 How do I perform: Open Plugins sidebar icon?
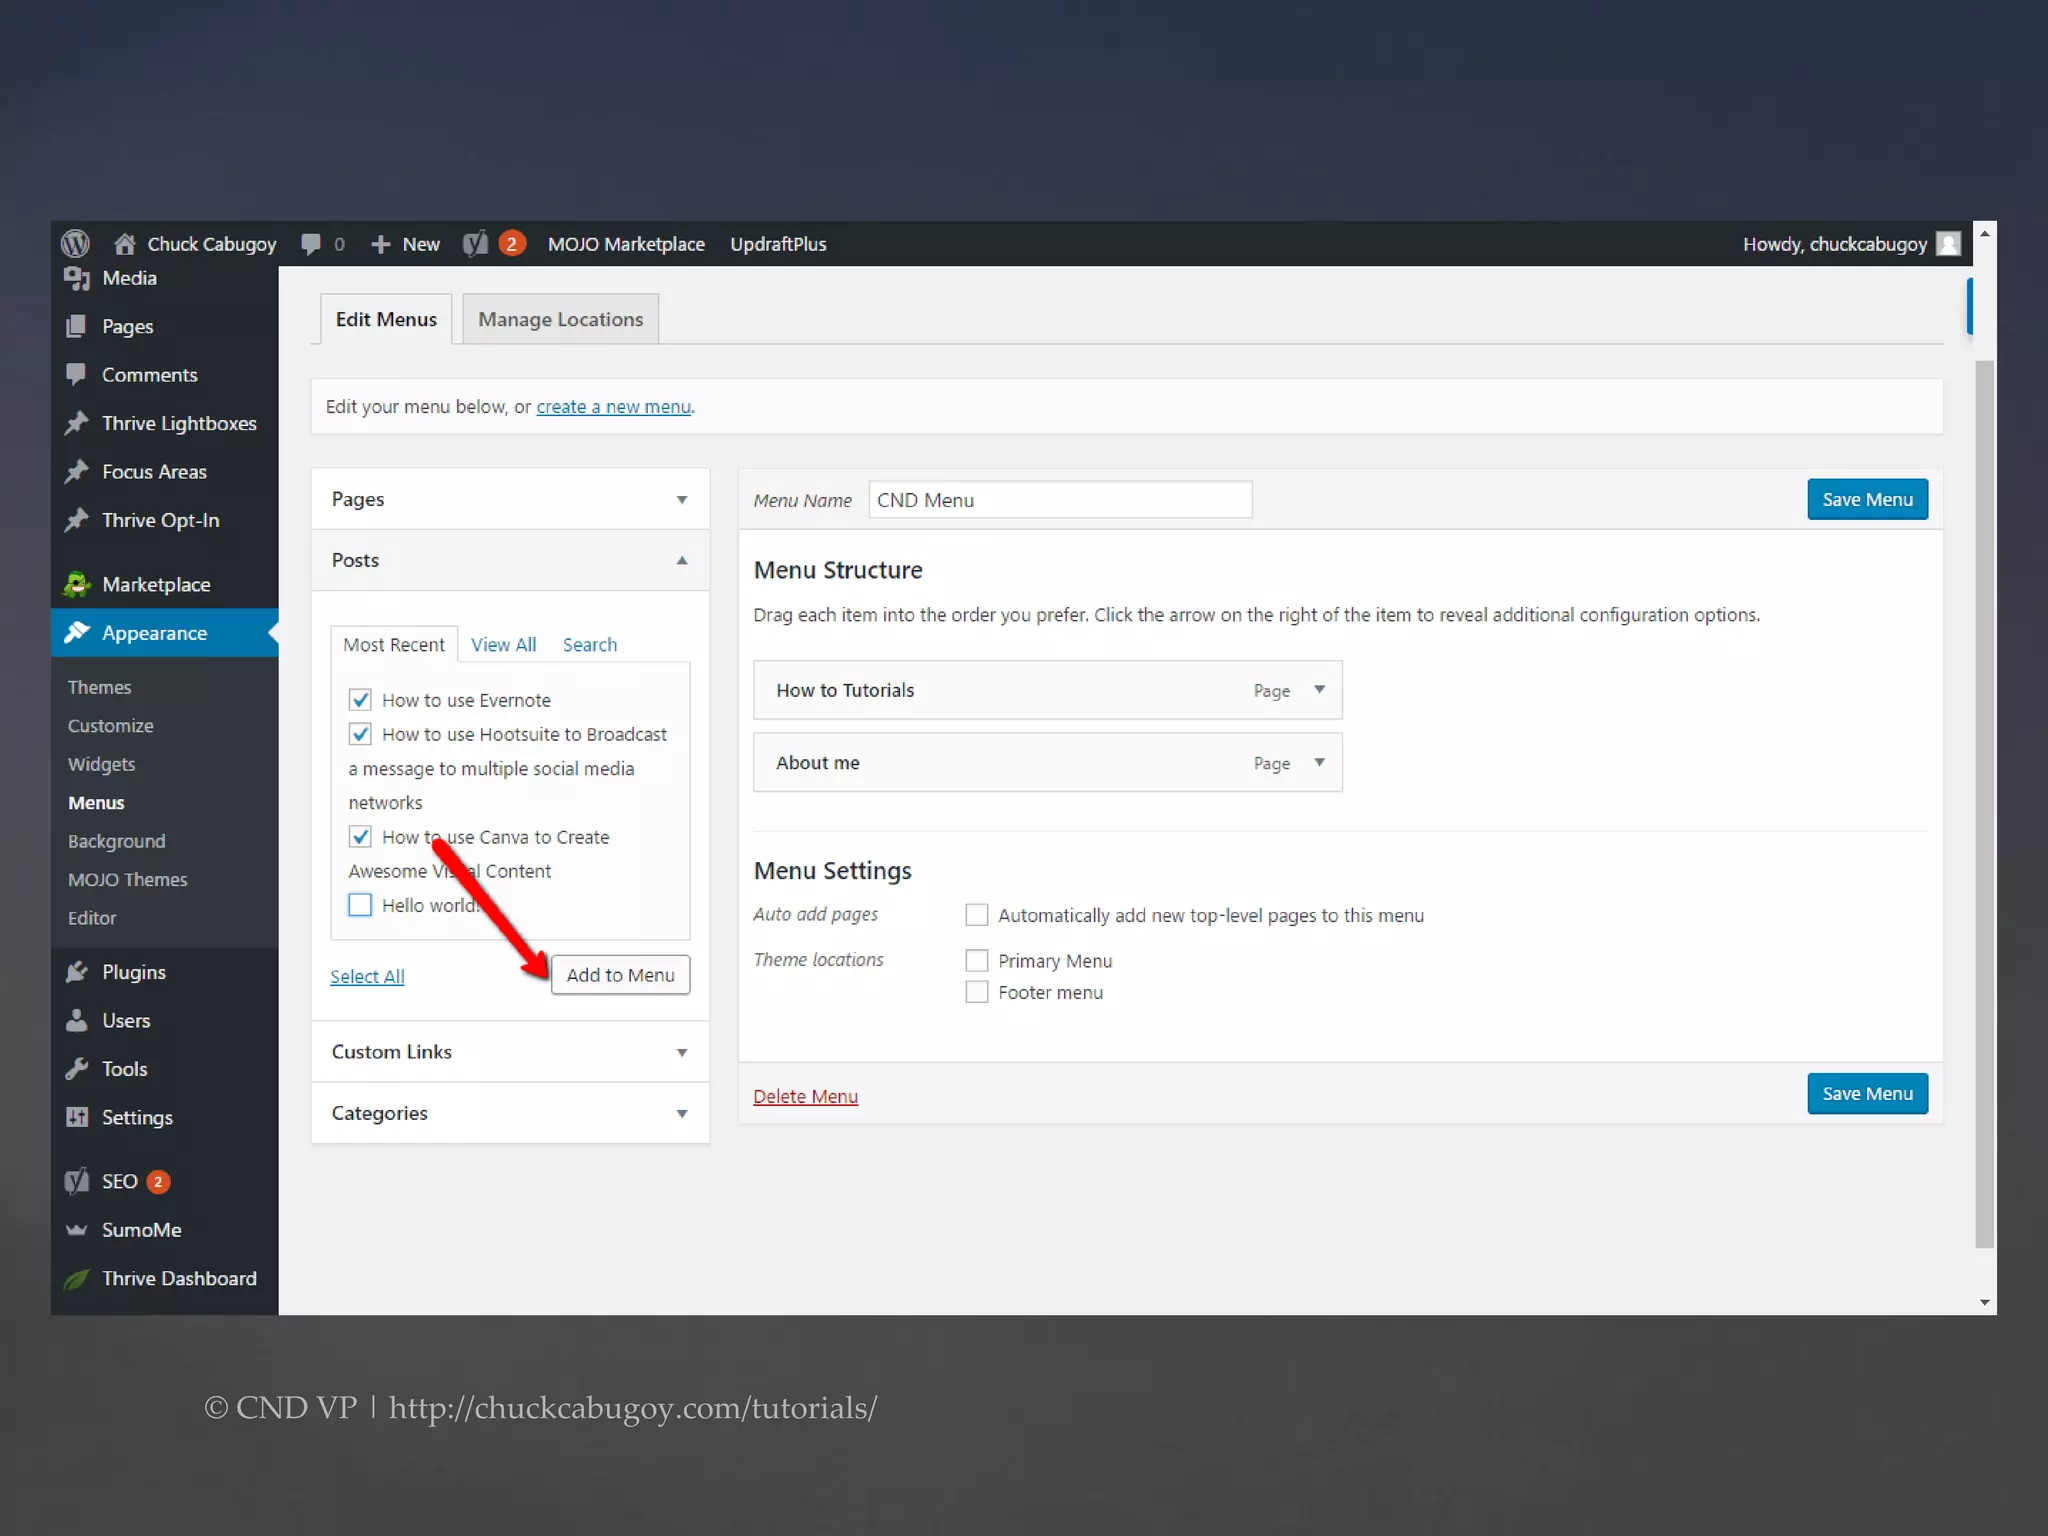click(x=77, y=972)
